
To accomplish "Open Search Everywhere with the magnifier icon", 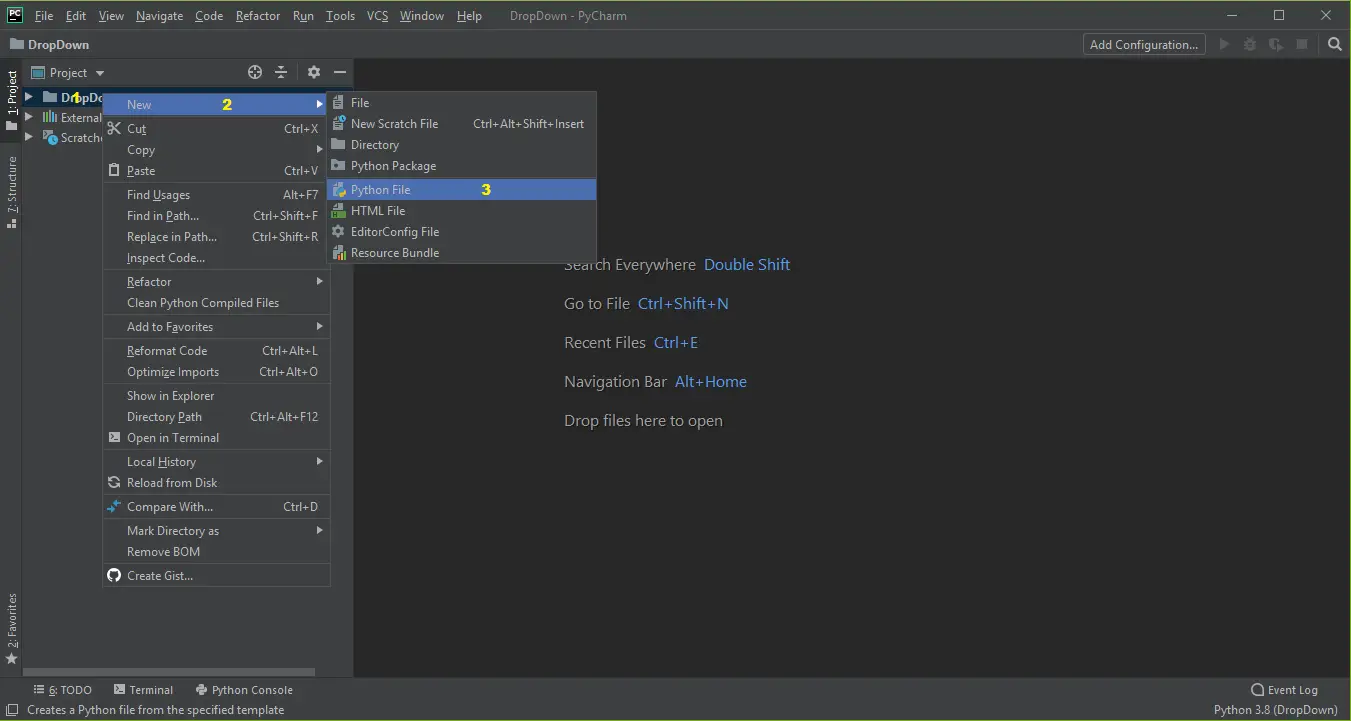I will (x=1335, y=44).
